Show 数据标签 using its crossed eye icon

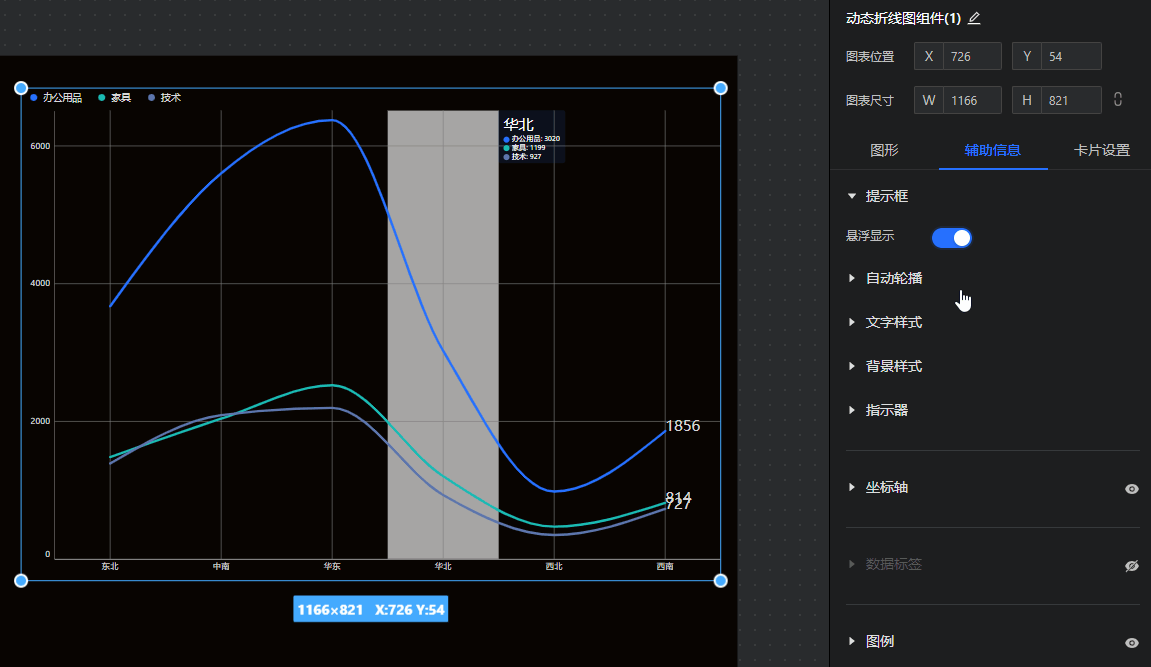1131,566
